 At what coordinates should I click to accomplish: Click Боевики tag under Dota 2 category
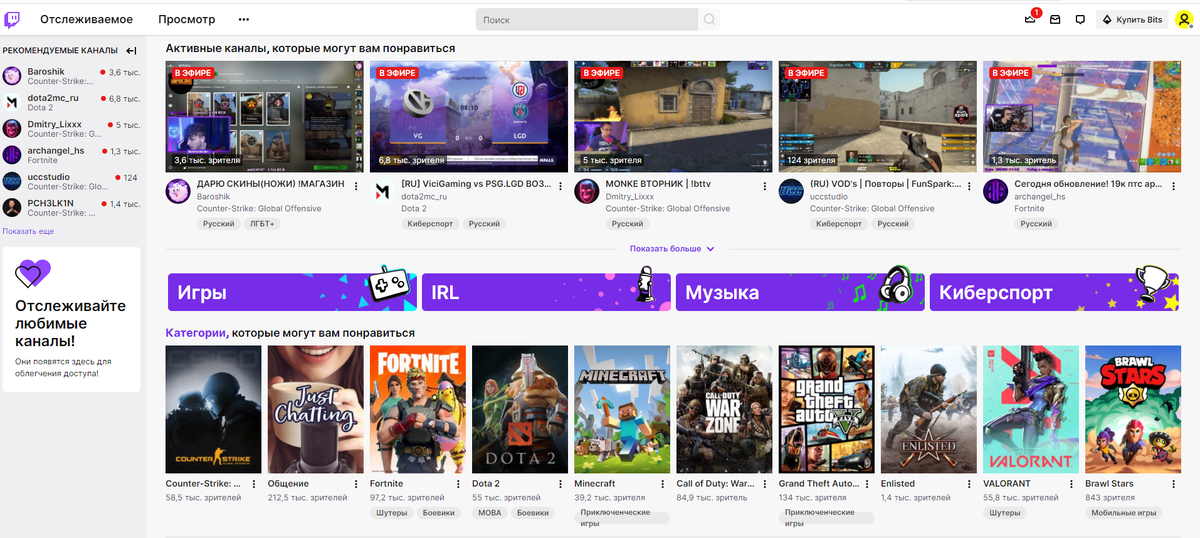click(534, 513)
